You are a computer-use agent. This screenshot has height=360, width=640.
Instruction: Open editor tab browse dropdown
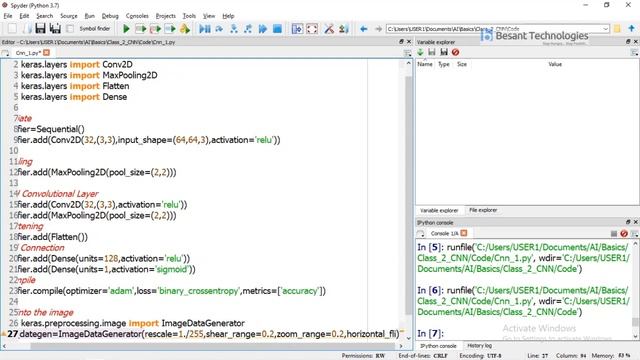pos(5,53)
